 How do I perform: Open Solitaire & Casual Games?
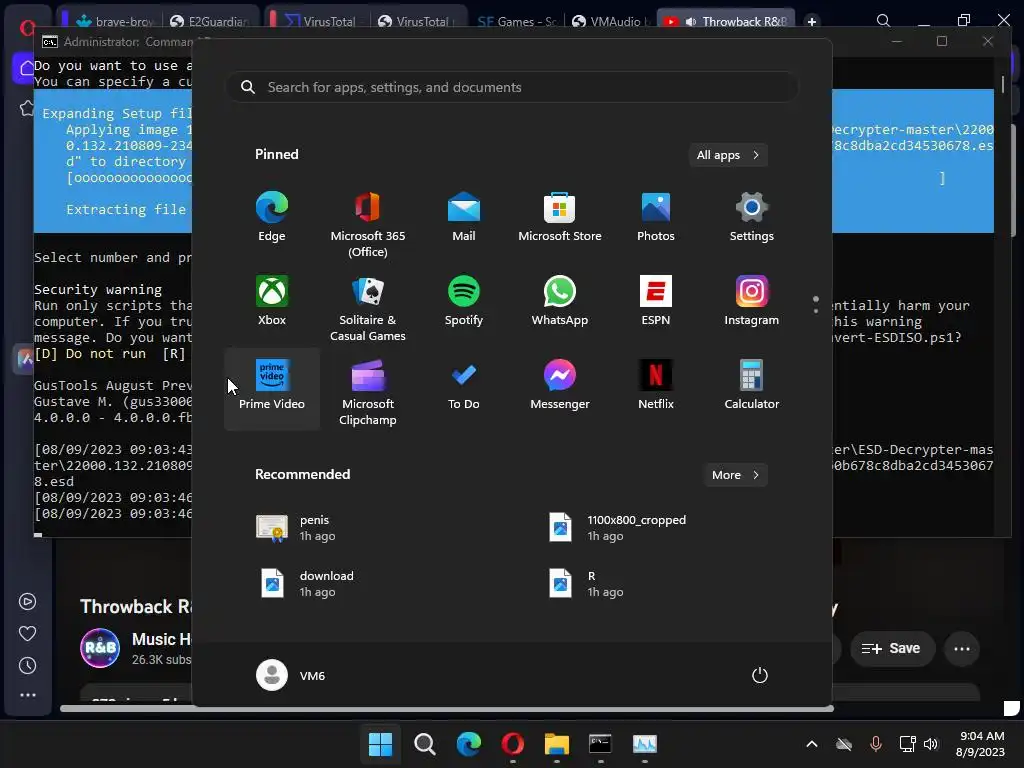point(368,309)
